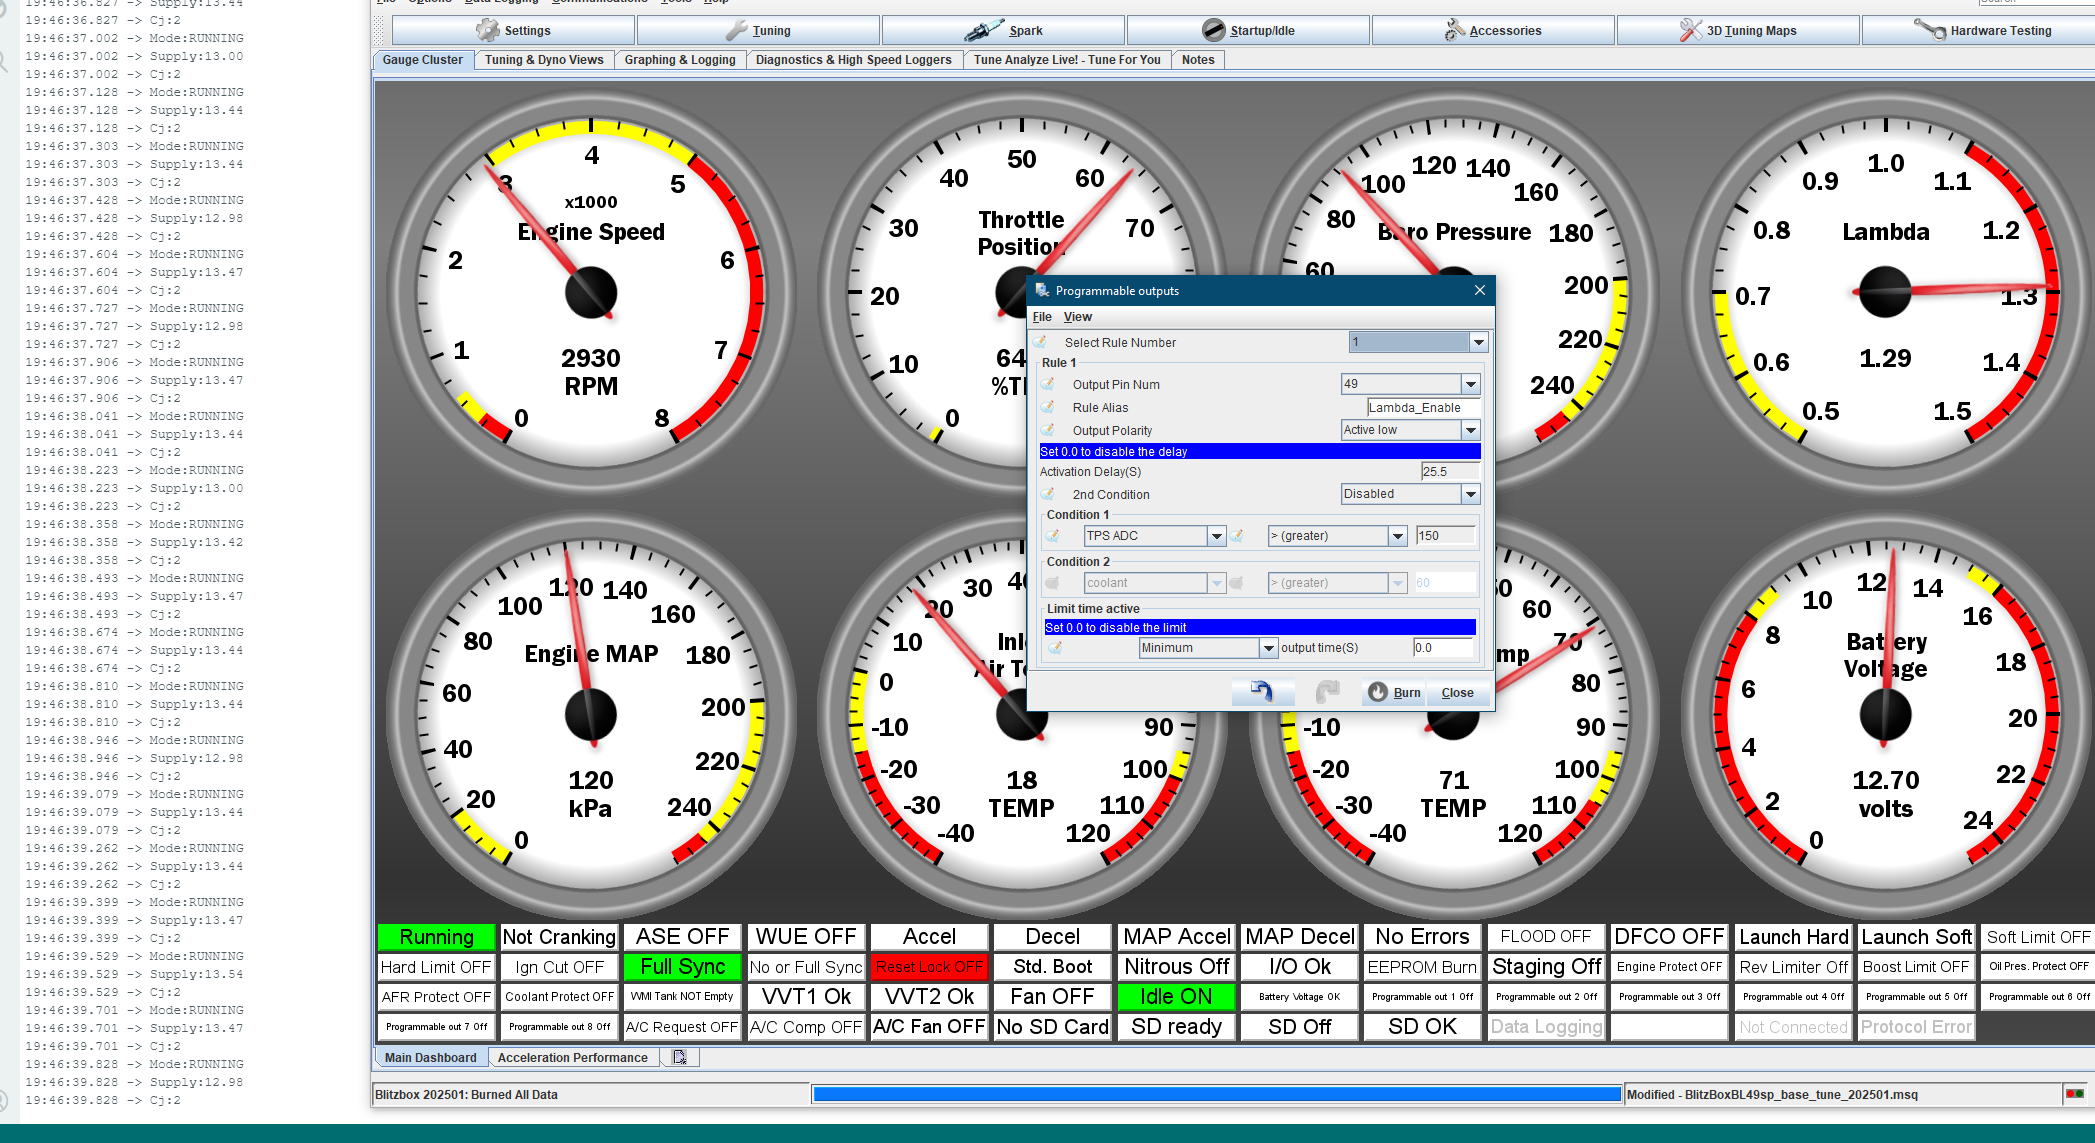The height and width of the screenshot is (1143, 2095).
Task: Expand the TPS ADC condition dropdown
Action: 1216,536
